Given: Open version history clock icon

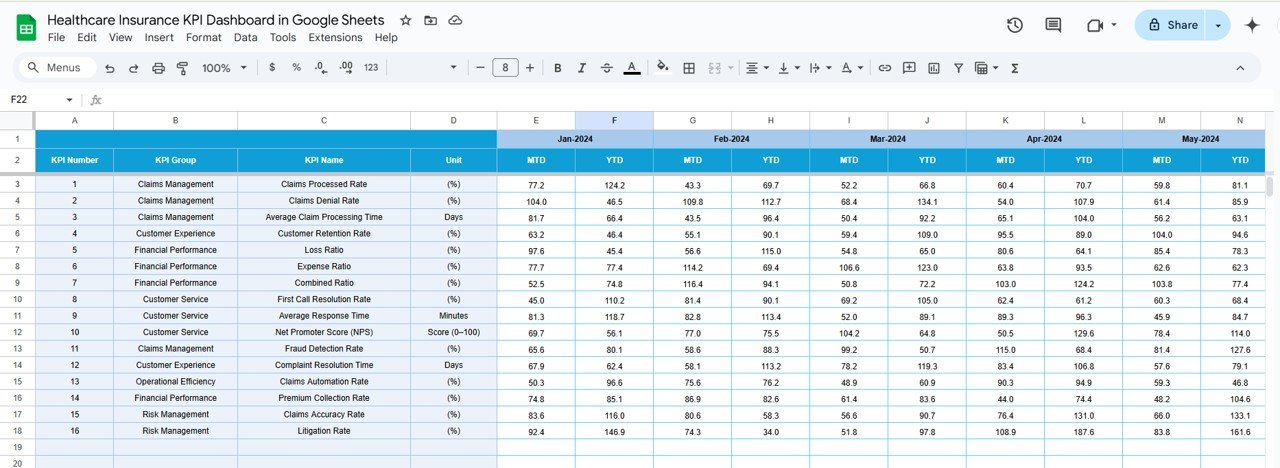Looking at the screenshot, I should 1014,25.
